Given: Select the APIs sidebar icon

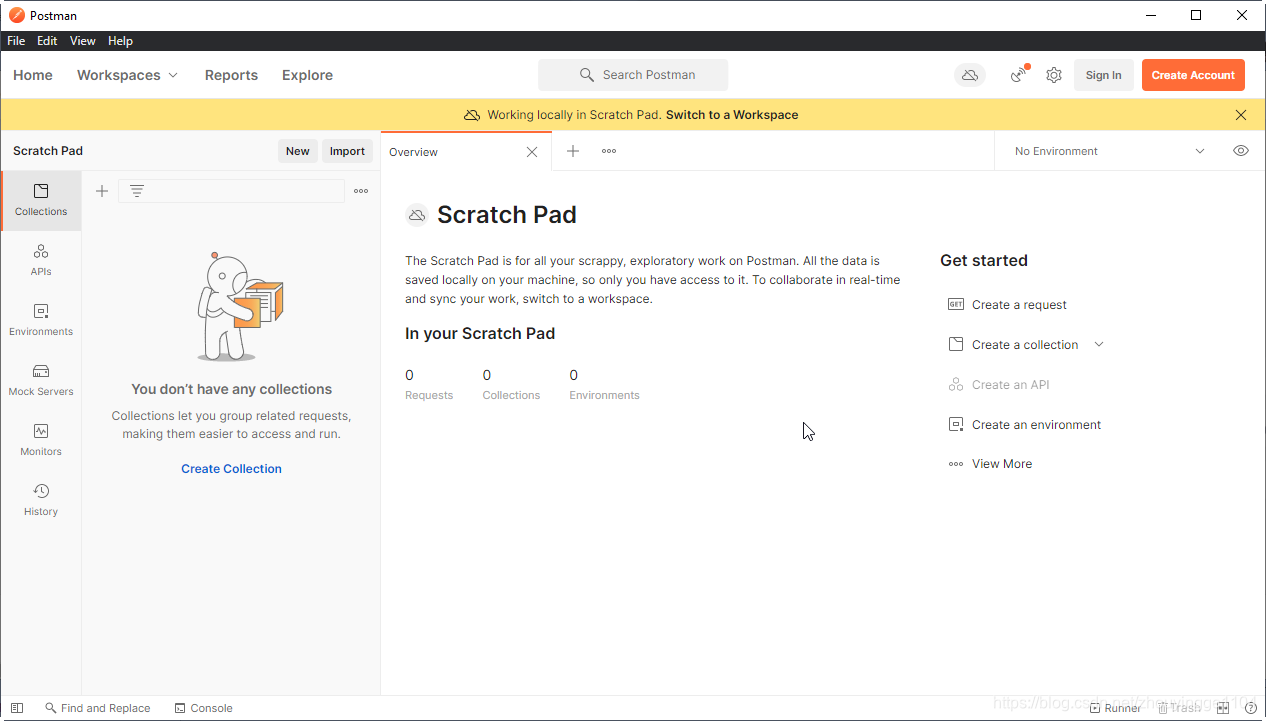Looking at the screenshot, I should pyautogui.click(x=40, y=260).
